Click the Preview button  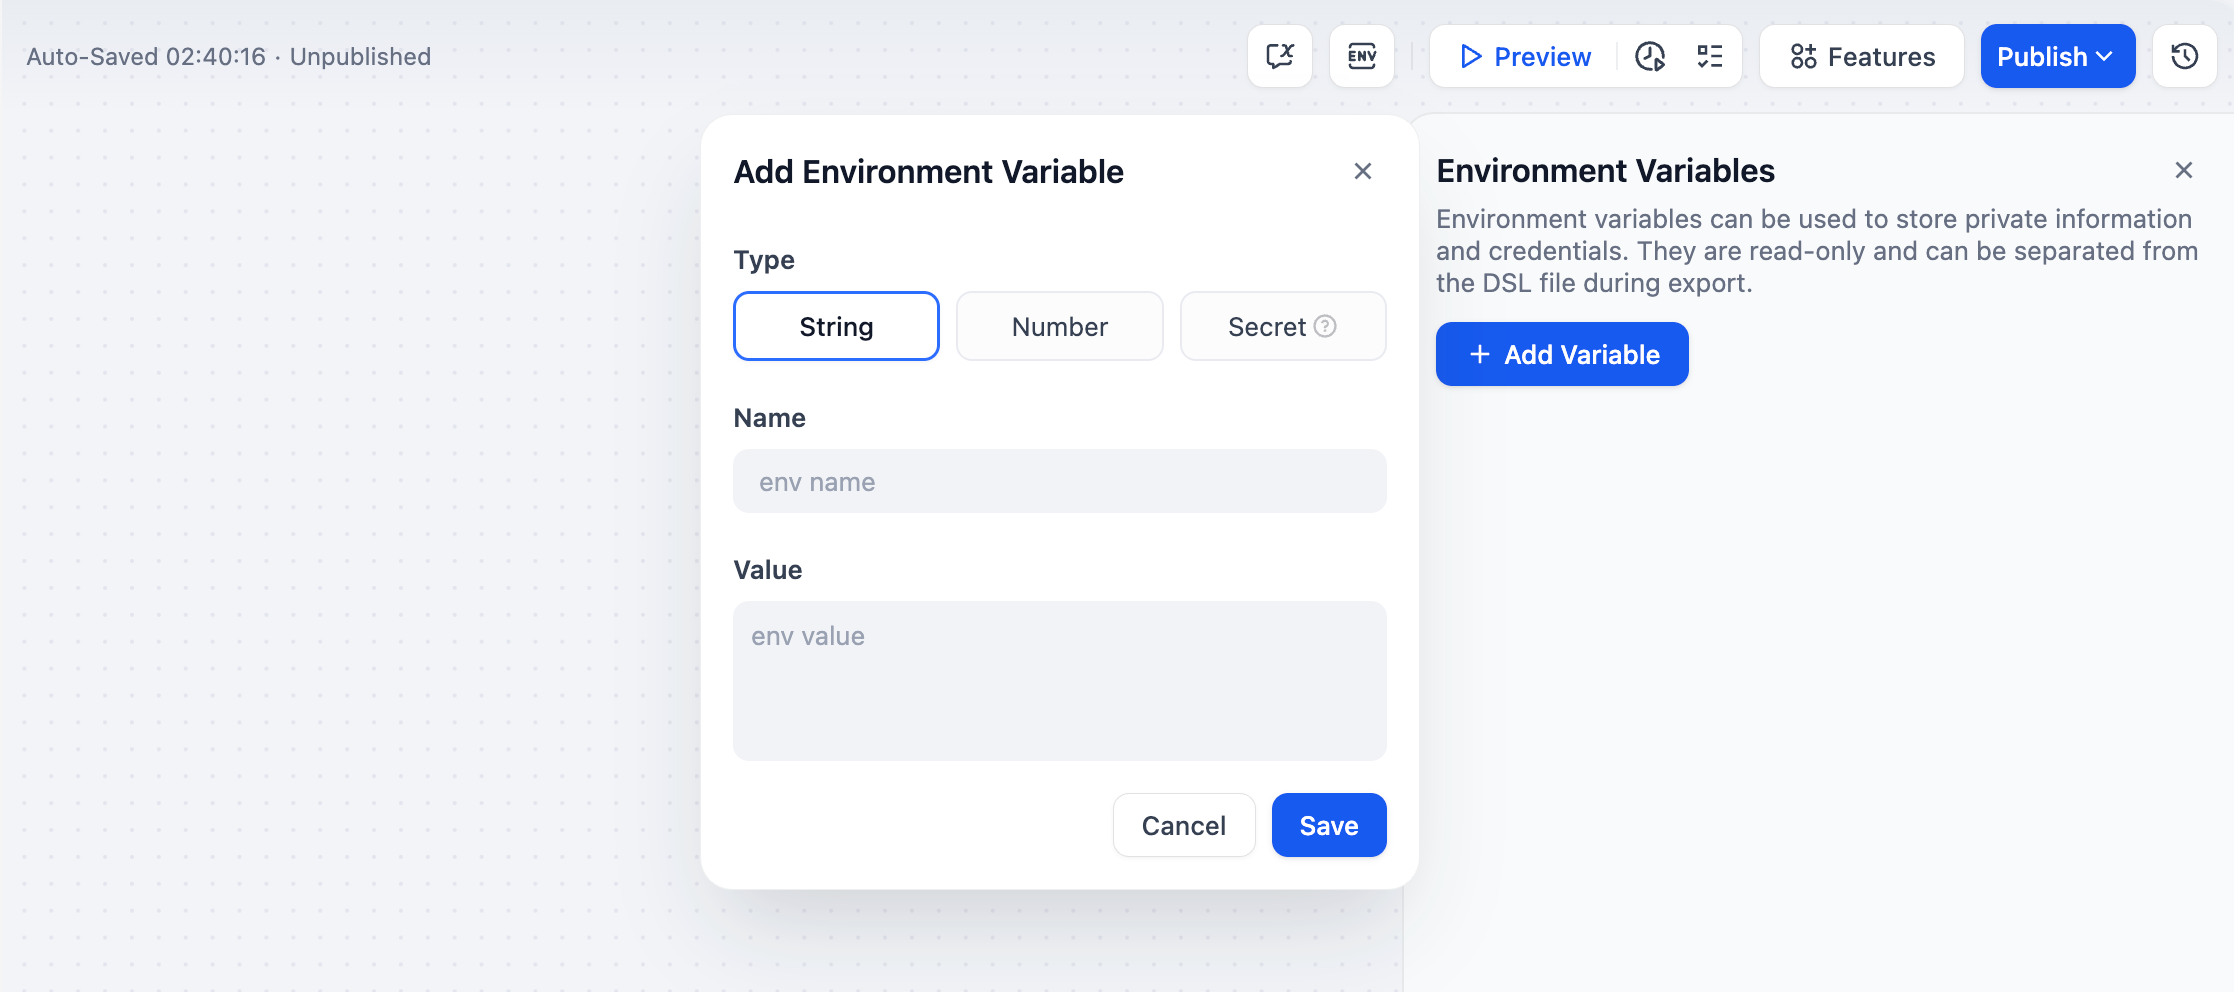tap(1525, 56)
